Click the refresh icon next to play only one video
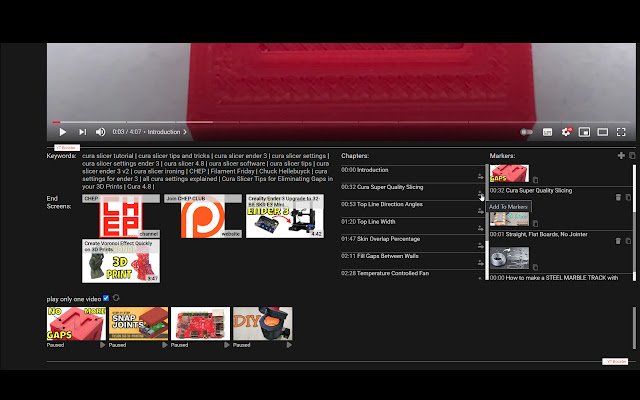This screenshot has height=400, width=640. pyautogui.click(x=116, y=298)
